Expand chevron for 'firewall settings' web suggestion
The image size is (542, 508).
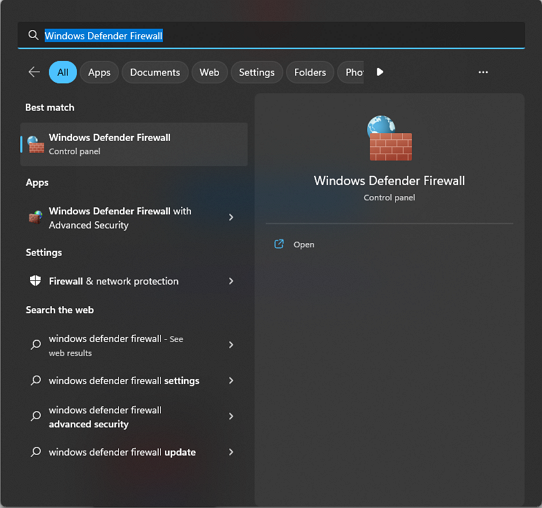(x=231, y=380)
